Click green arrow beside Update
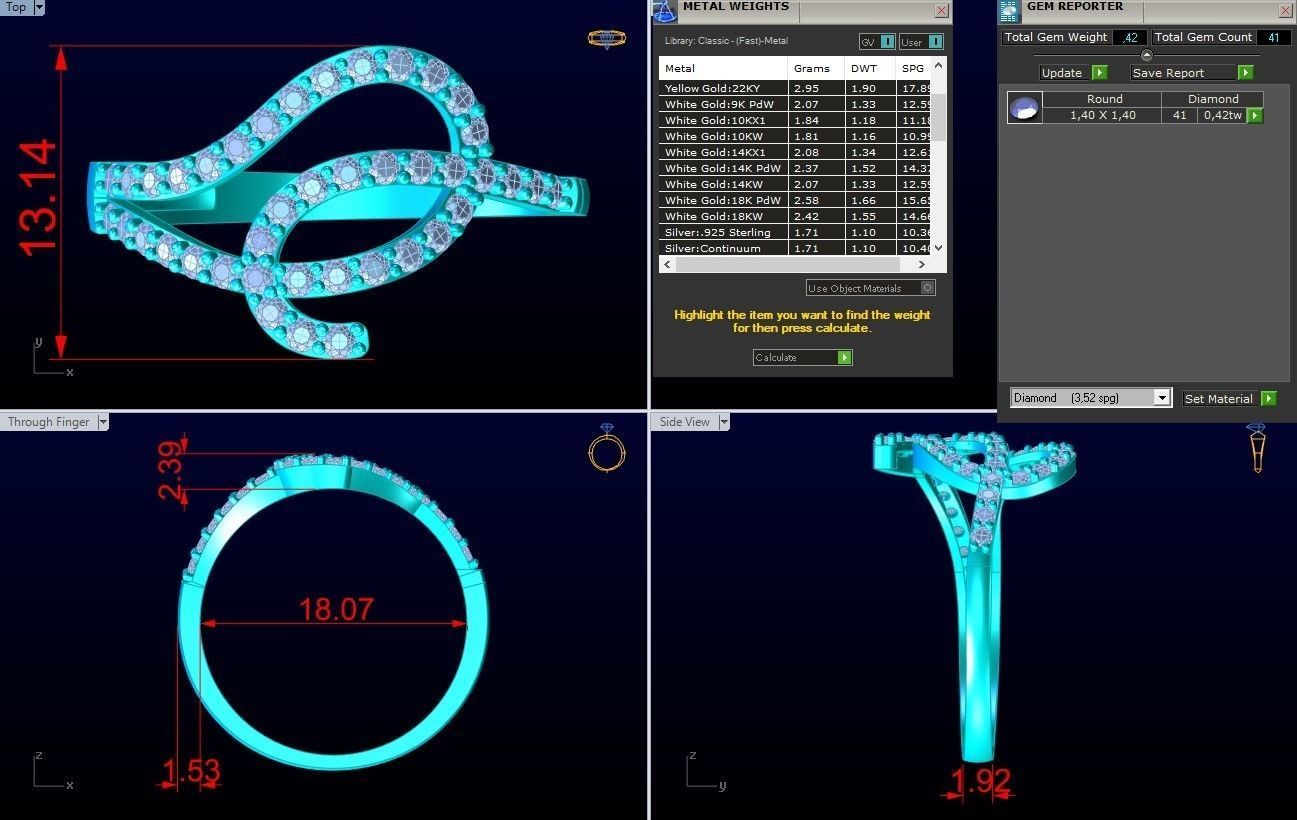Image resolution: width=1297 pixels, height=820 pixels. tap(1099, 72)
